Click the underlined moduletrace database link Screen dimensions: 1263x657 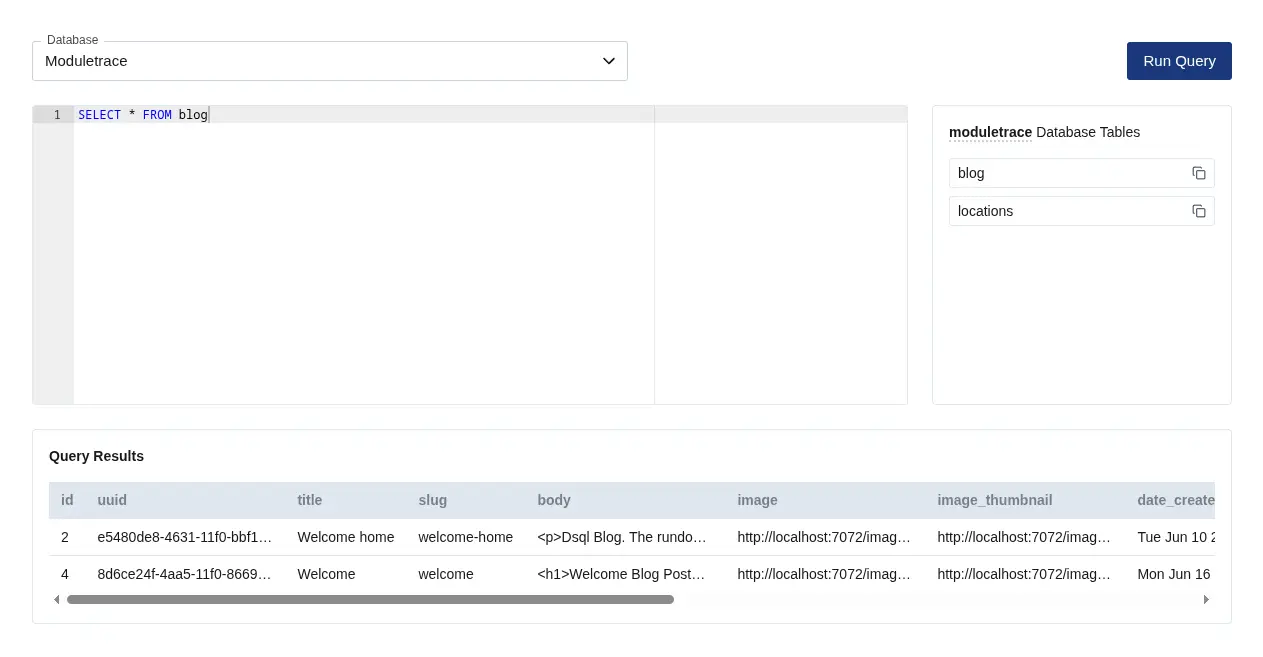[x=989, y=132]
